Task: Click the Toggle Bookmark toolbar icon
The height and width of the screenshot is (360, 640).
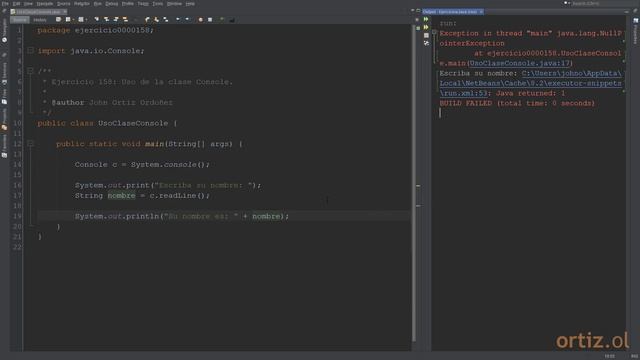Action: 166,20
